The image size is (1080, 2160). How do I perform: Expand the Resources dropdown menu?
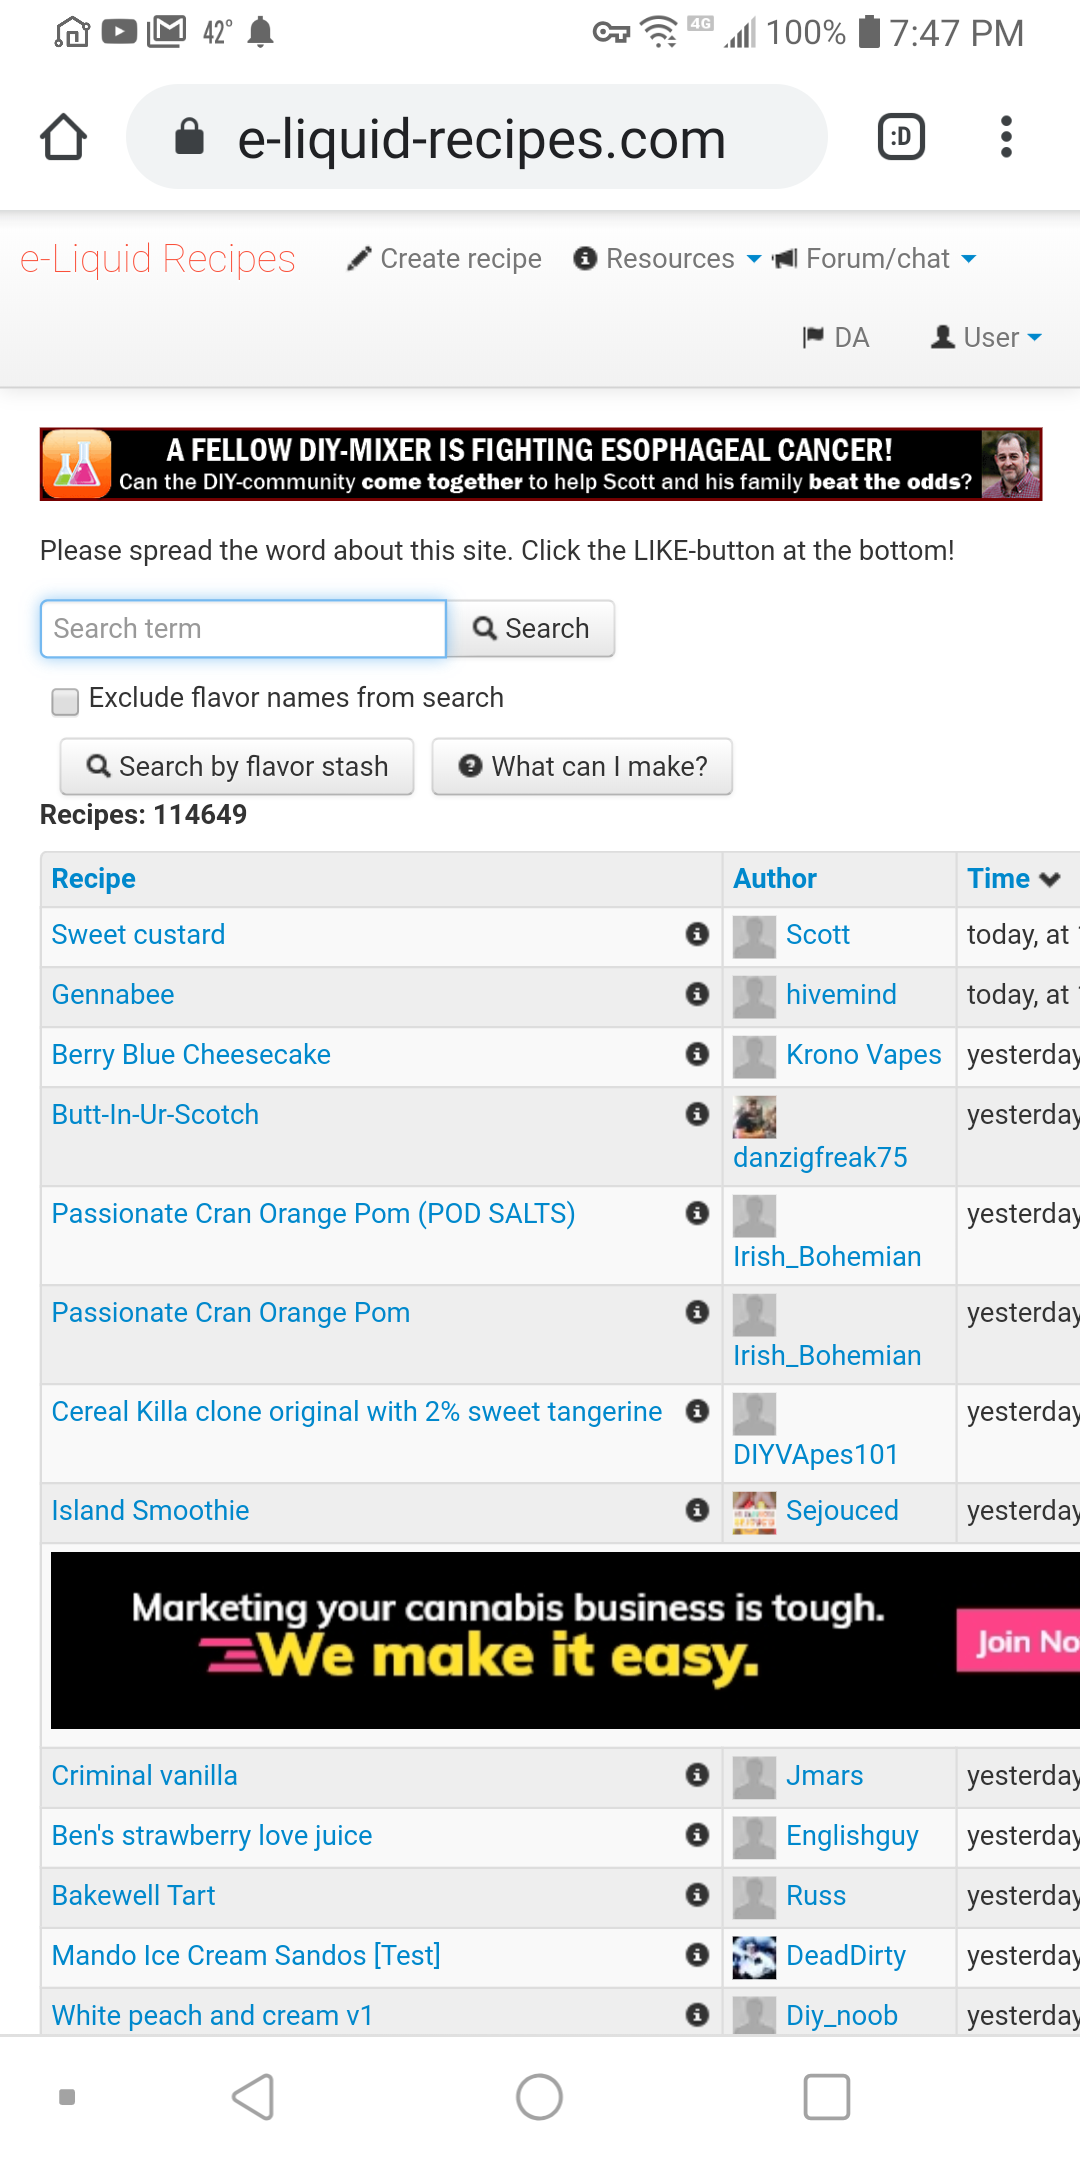pyautogui.click(x=668, y=259)
